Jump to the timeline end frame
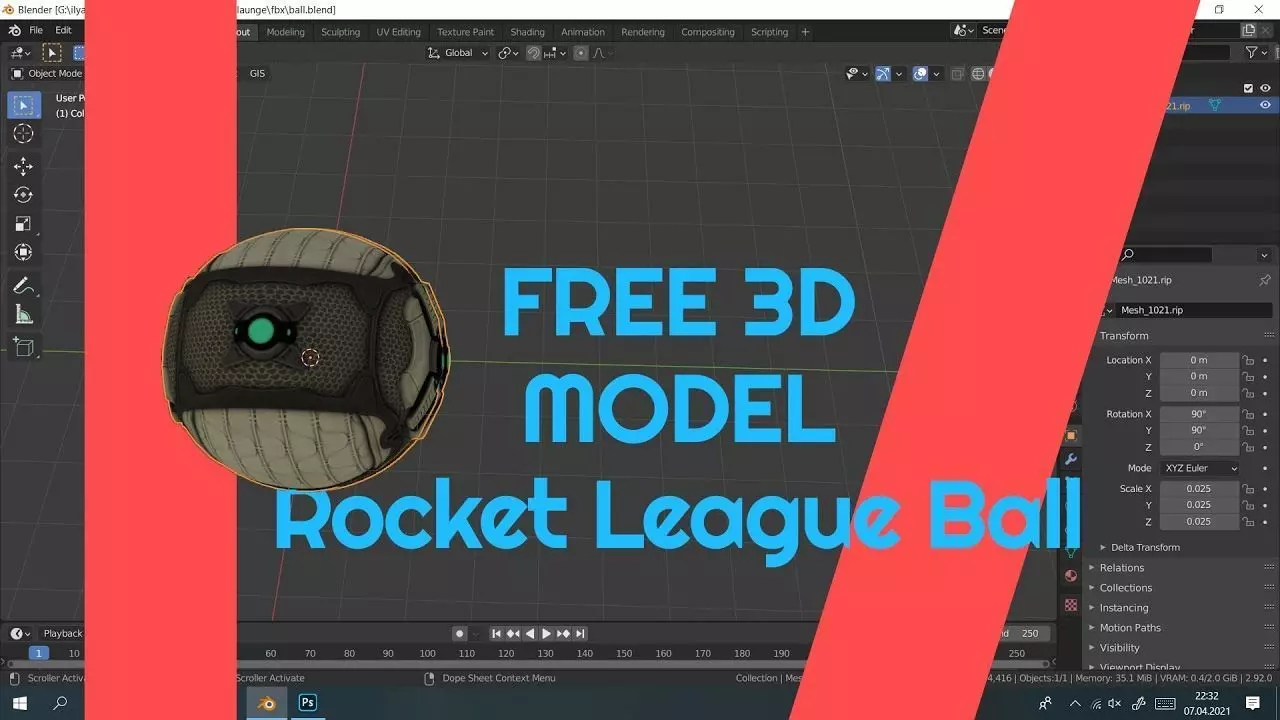 click(580, 633)
